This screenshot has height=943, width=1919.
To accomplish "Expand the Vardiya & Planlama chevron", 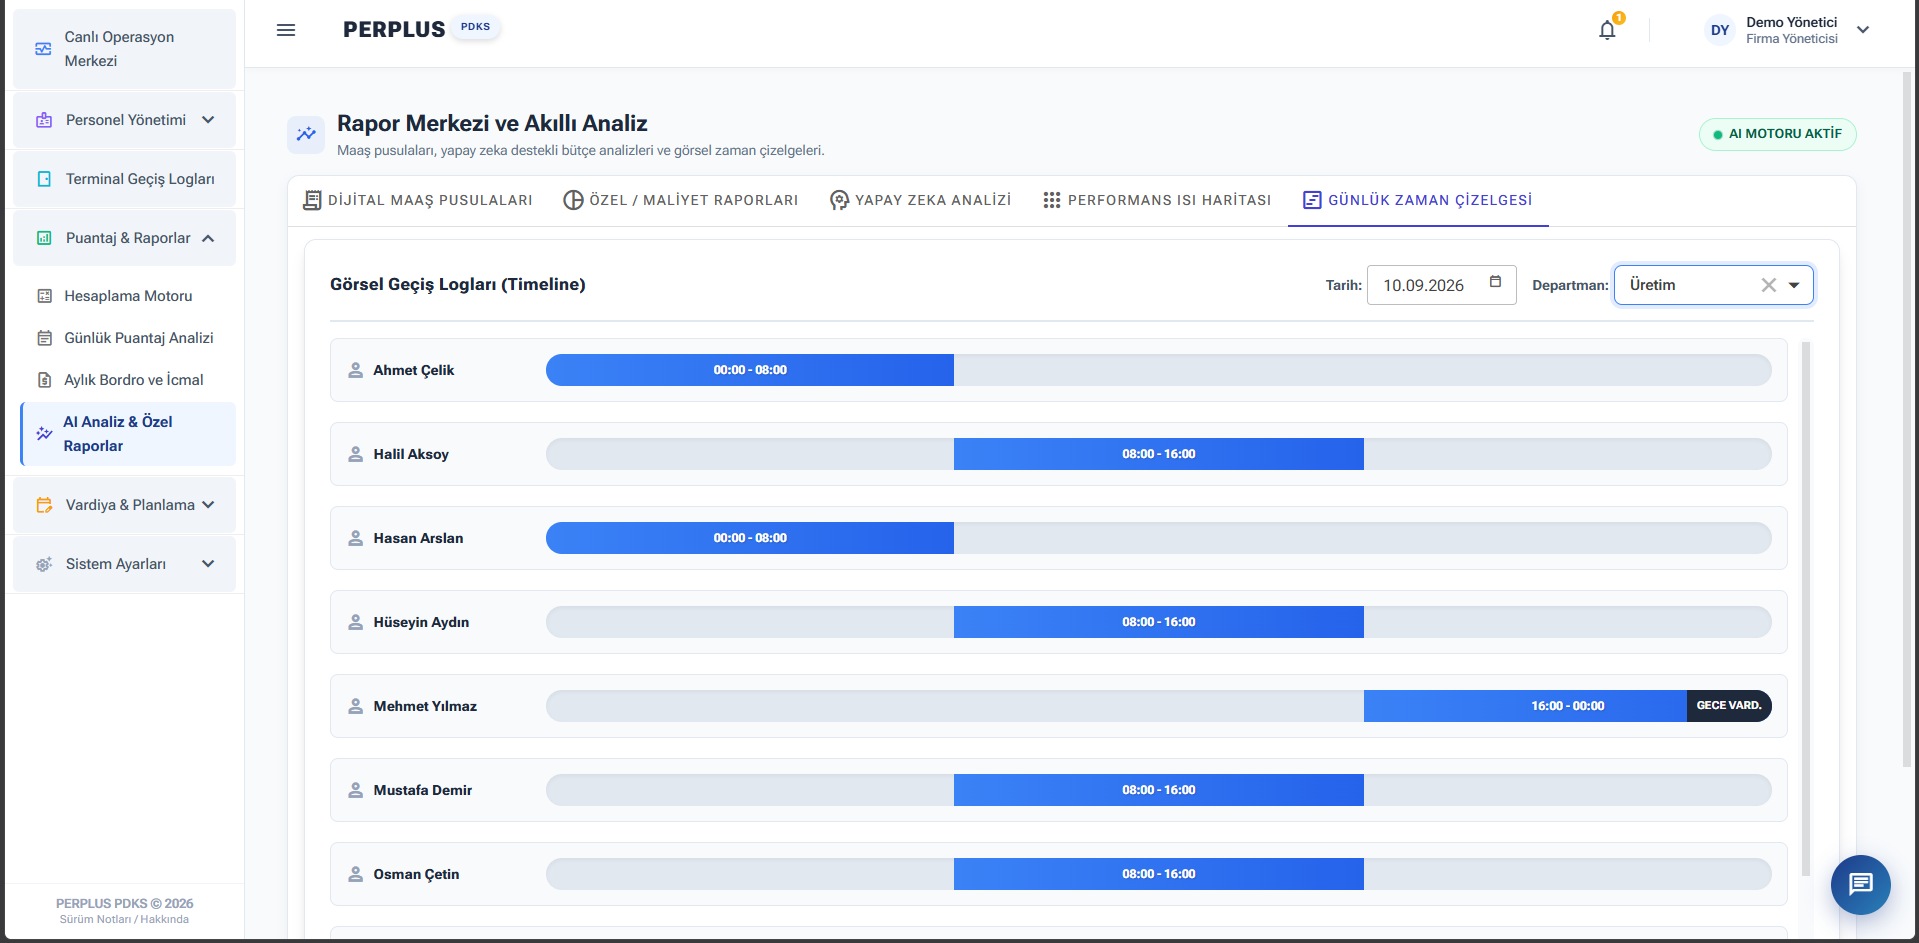I will (x=208, y=505).
